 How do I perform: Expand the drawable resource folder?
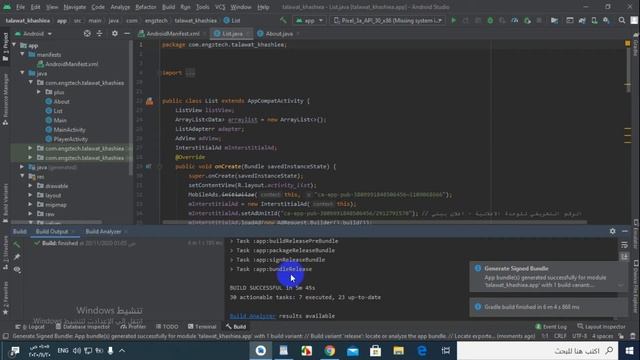click(x=31, y=186)
